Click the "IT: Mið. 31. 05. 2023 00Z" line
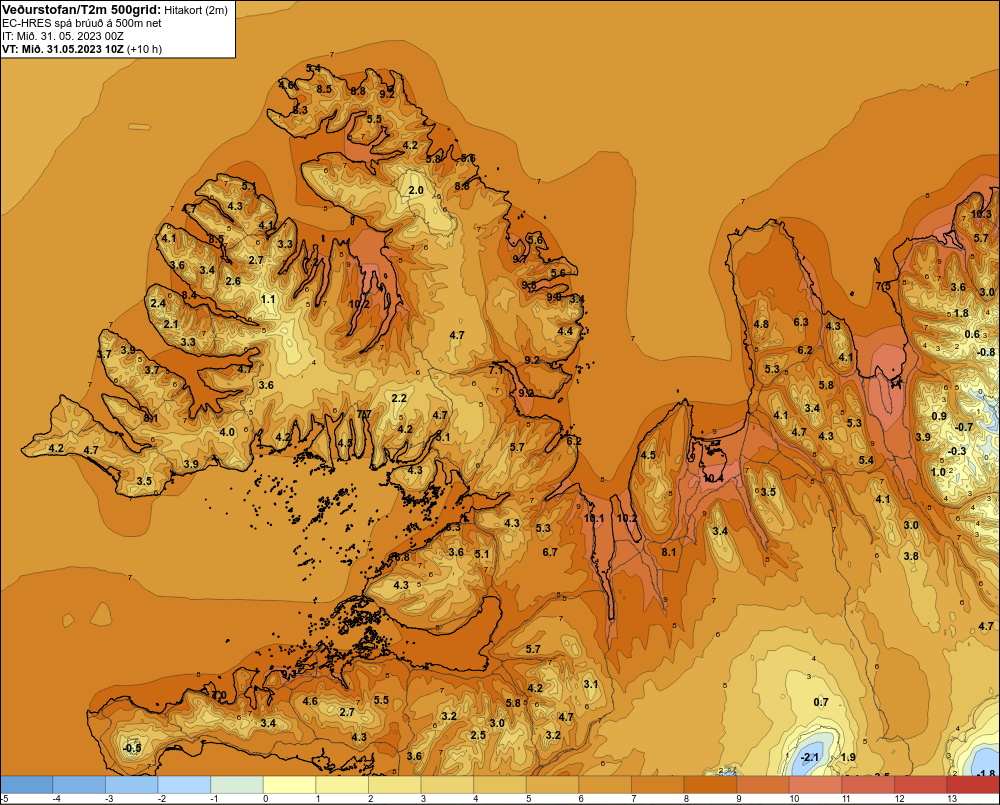Image resolution: width=1000 pixels, height=805 pixels. click(63, 36)
